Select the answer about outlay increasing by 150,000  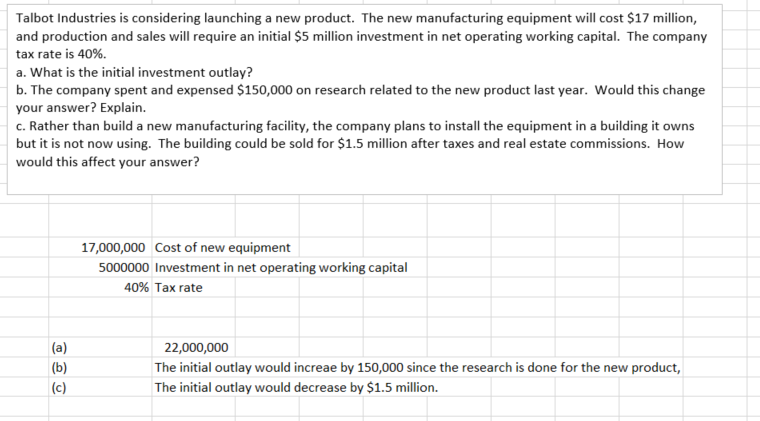click(417, 368)
